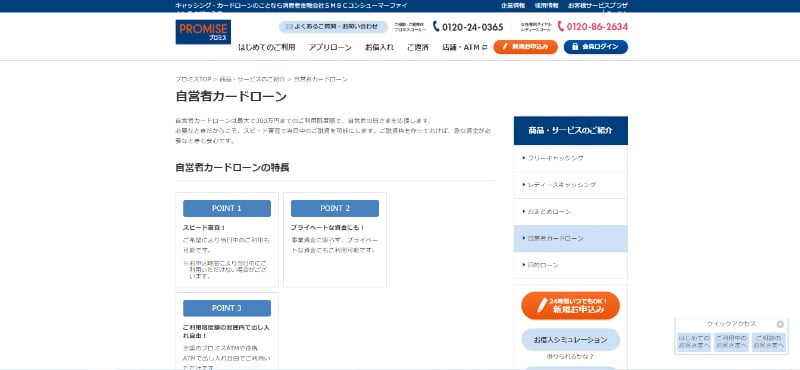The height and width of the screenshot is (370, 800).
Task: Click the POINT 2 label
Action: [335, 208]
